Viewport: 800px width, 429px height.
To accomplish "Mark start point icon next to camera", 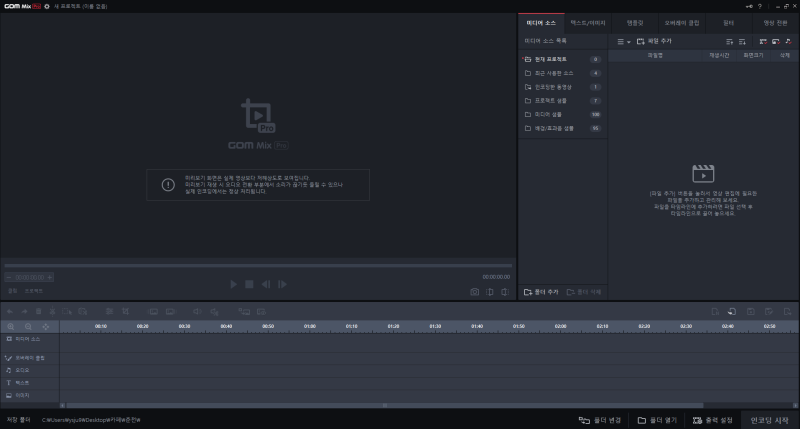I will (490, 292).
